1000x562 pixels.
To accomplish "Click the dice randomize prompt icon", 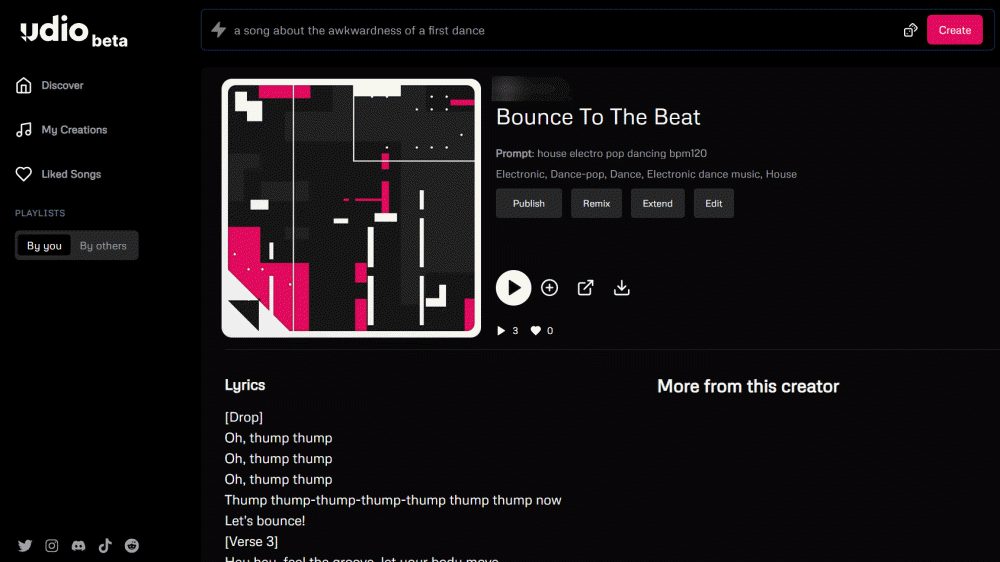I will (910, 30).
